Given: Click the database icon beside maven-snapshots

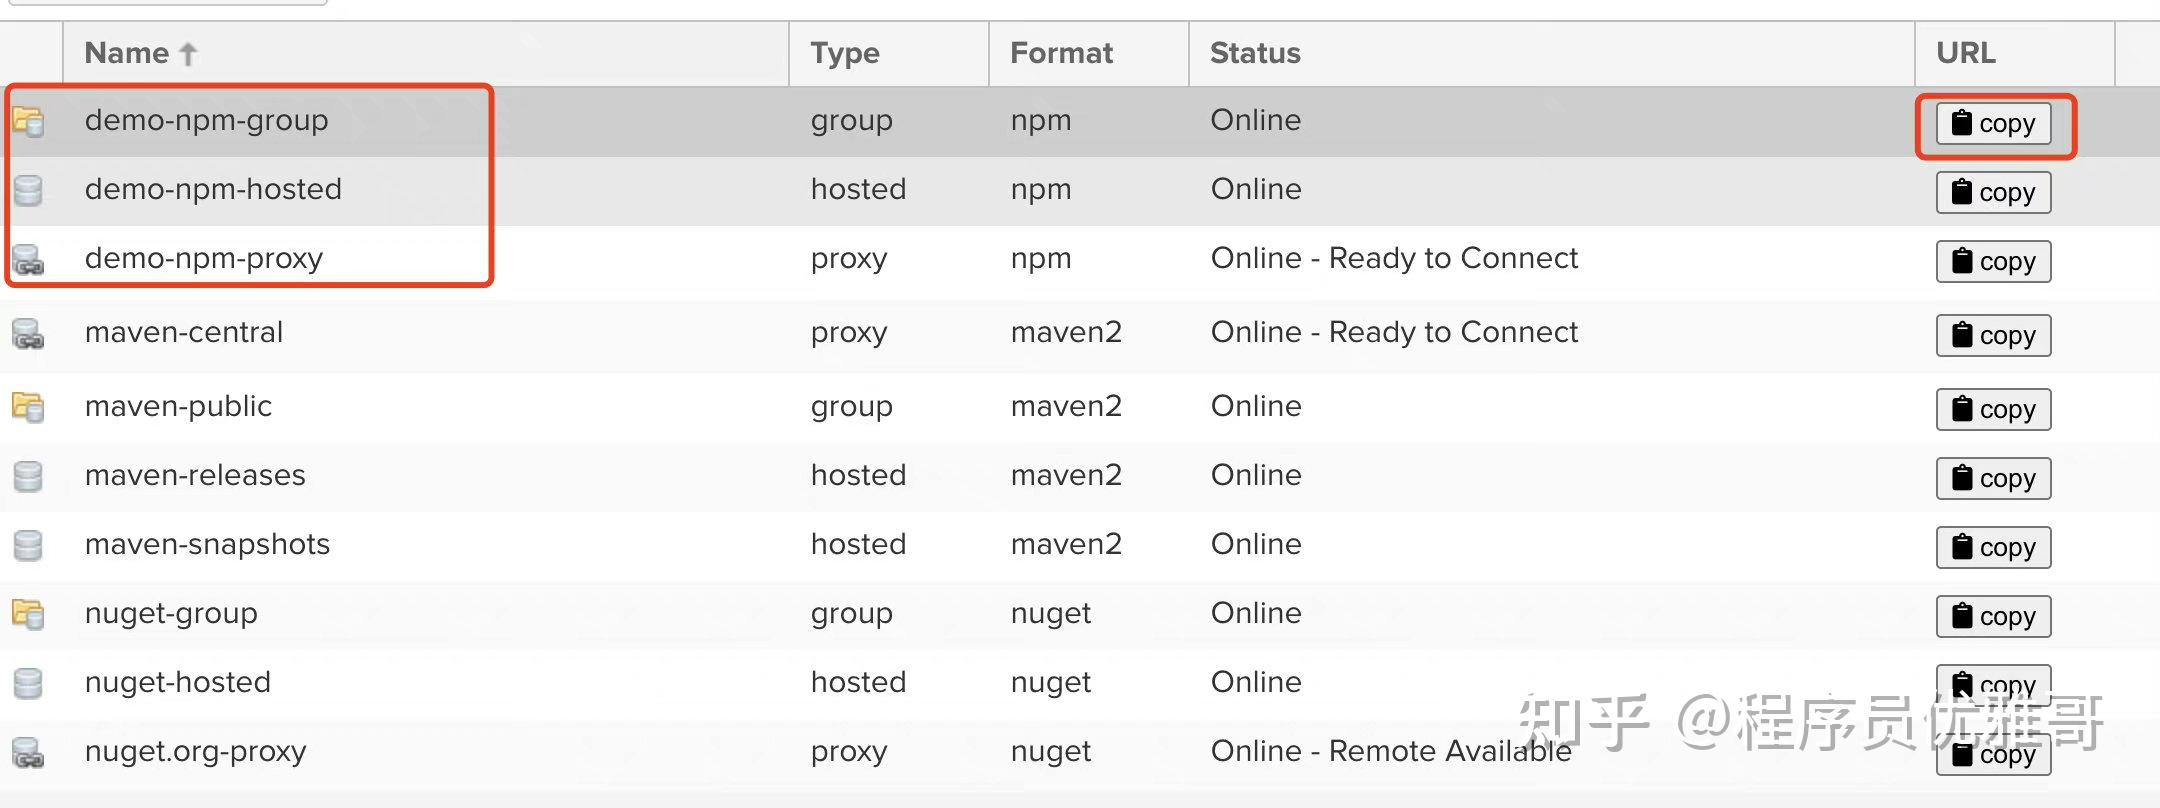Looking at the screenshot, I should [30, 546].
